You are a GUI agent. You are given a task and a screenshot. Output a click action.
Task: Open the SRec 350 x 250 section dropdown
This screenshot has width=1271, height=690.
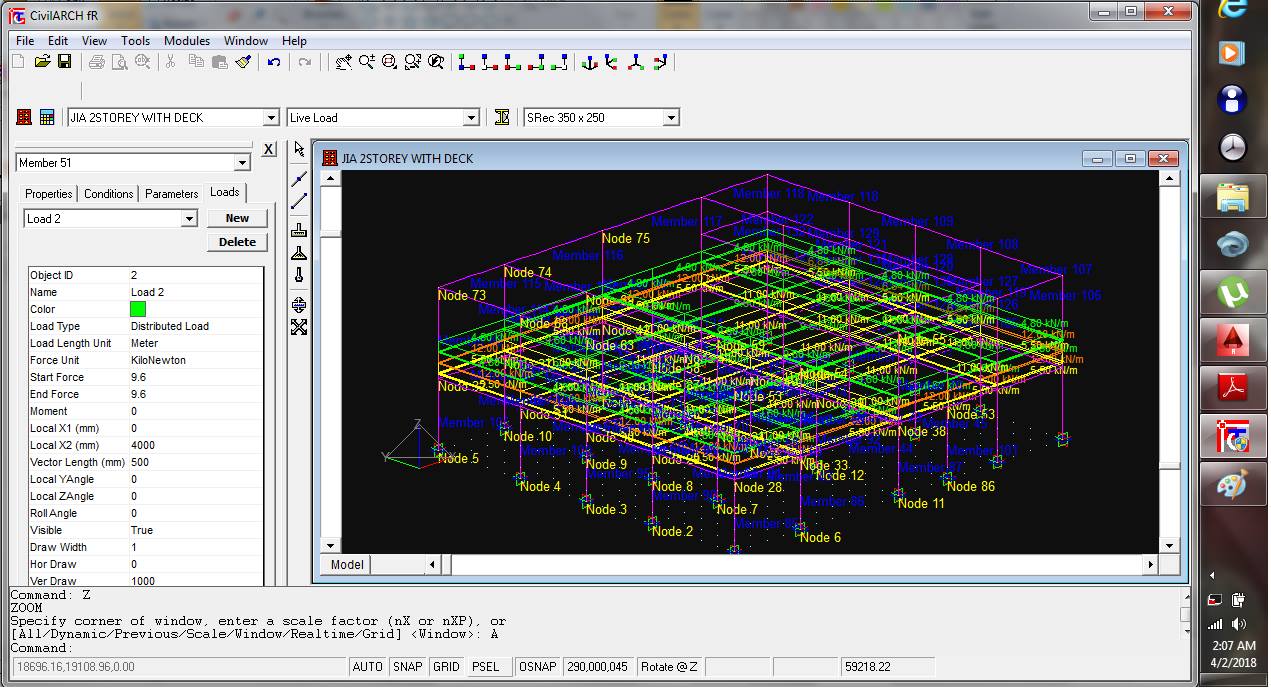(671, 118)
